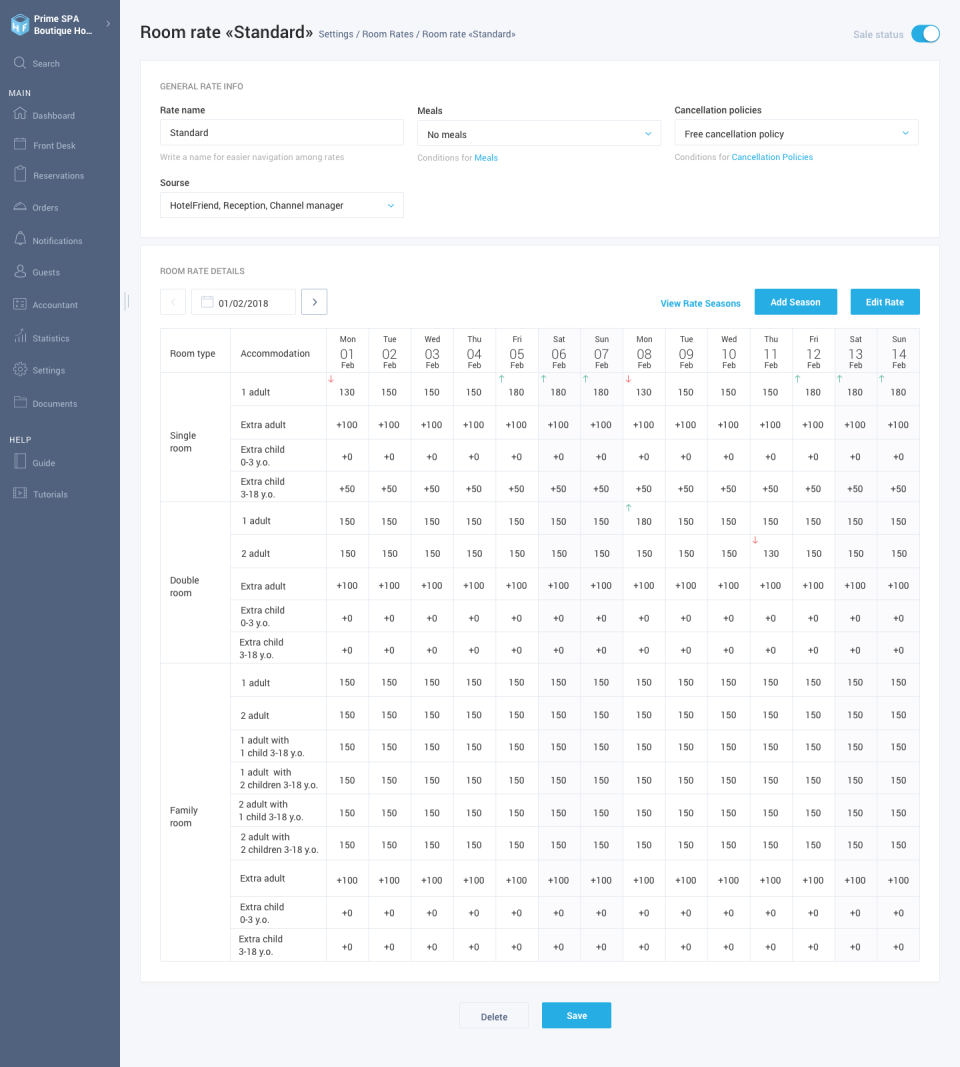Click the Statistics bar chart icon
The image size is (960, 1067).
point(20,336)
